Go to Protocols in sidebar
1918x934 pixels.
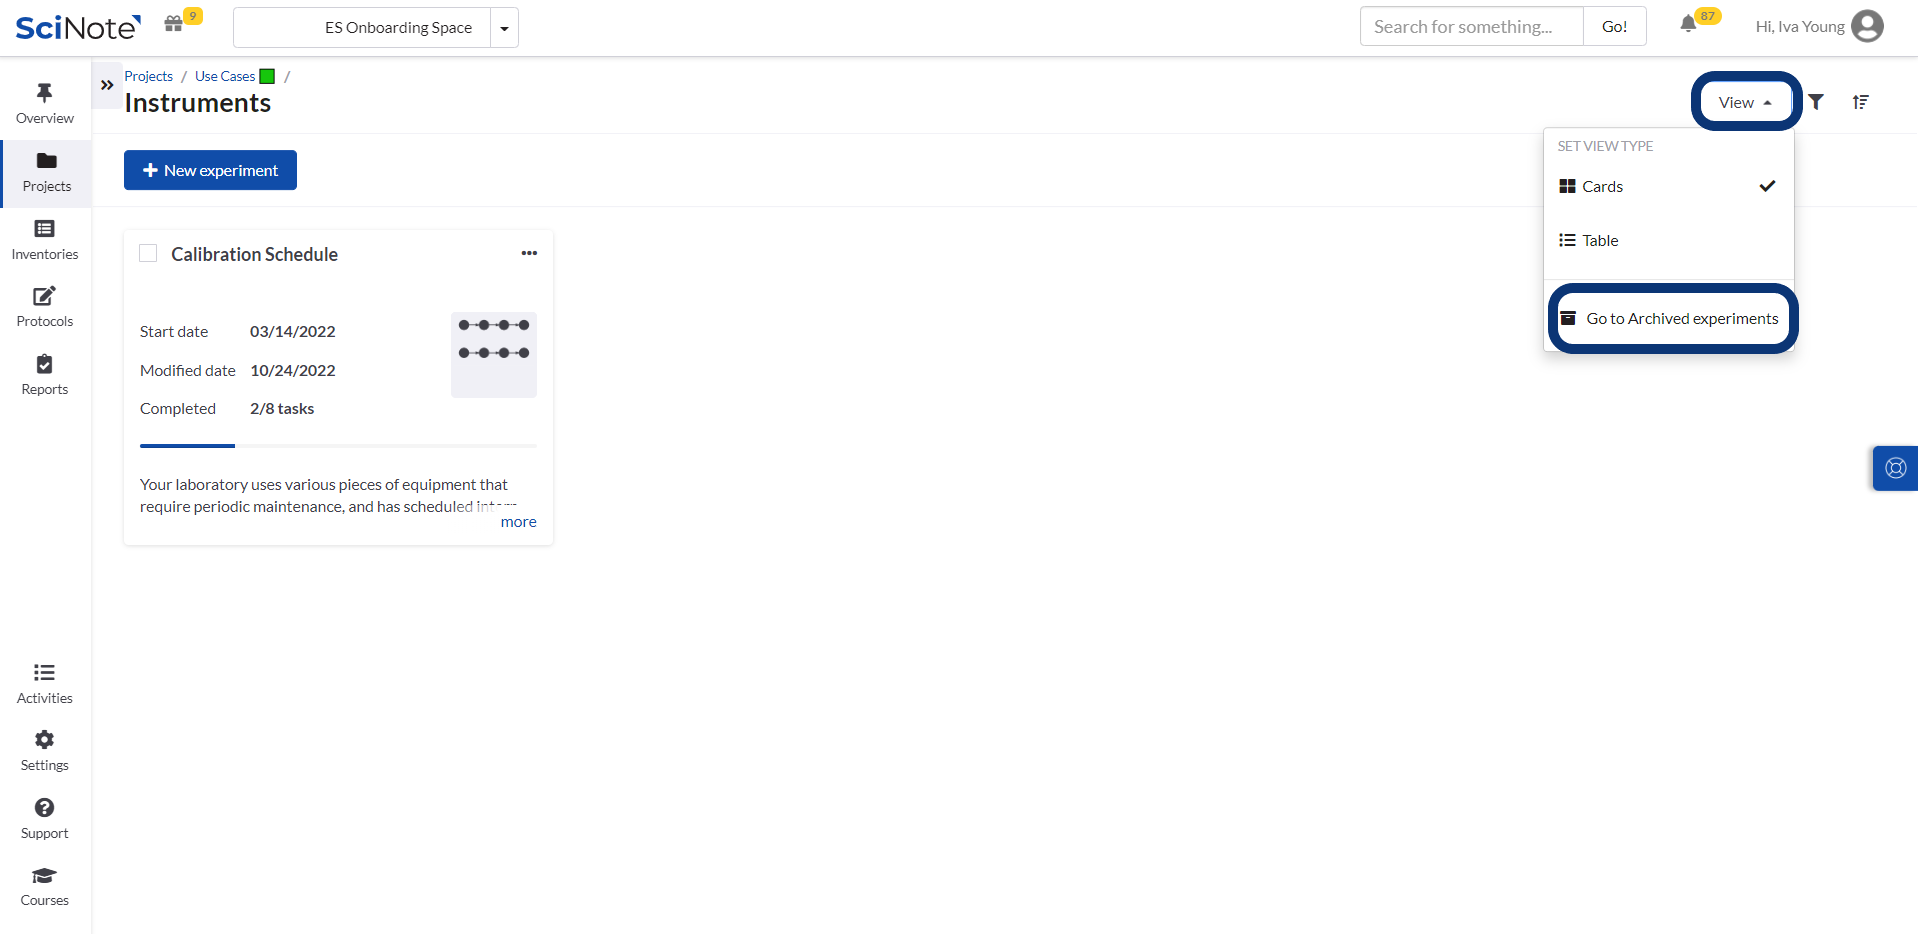[45, 307]
